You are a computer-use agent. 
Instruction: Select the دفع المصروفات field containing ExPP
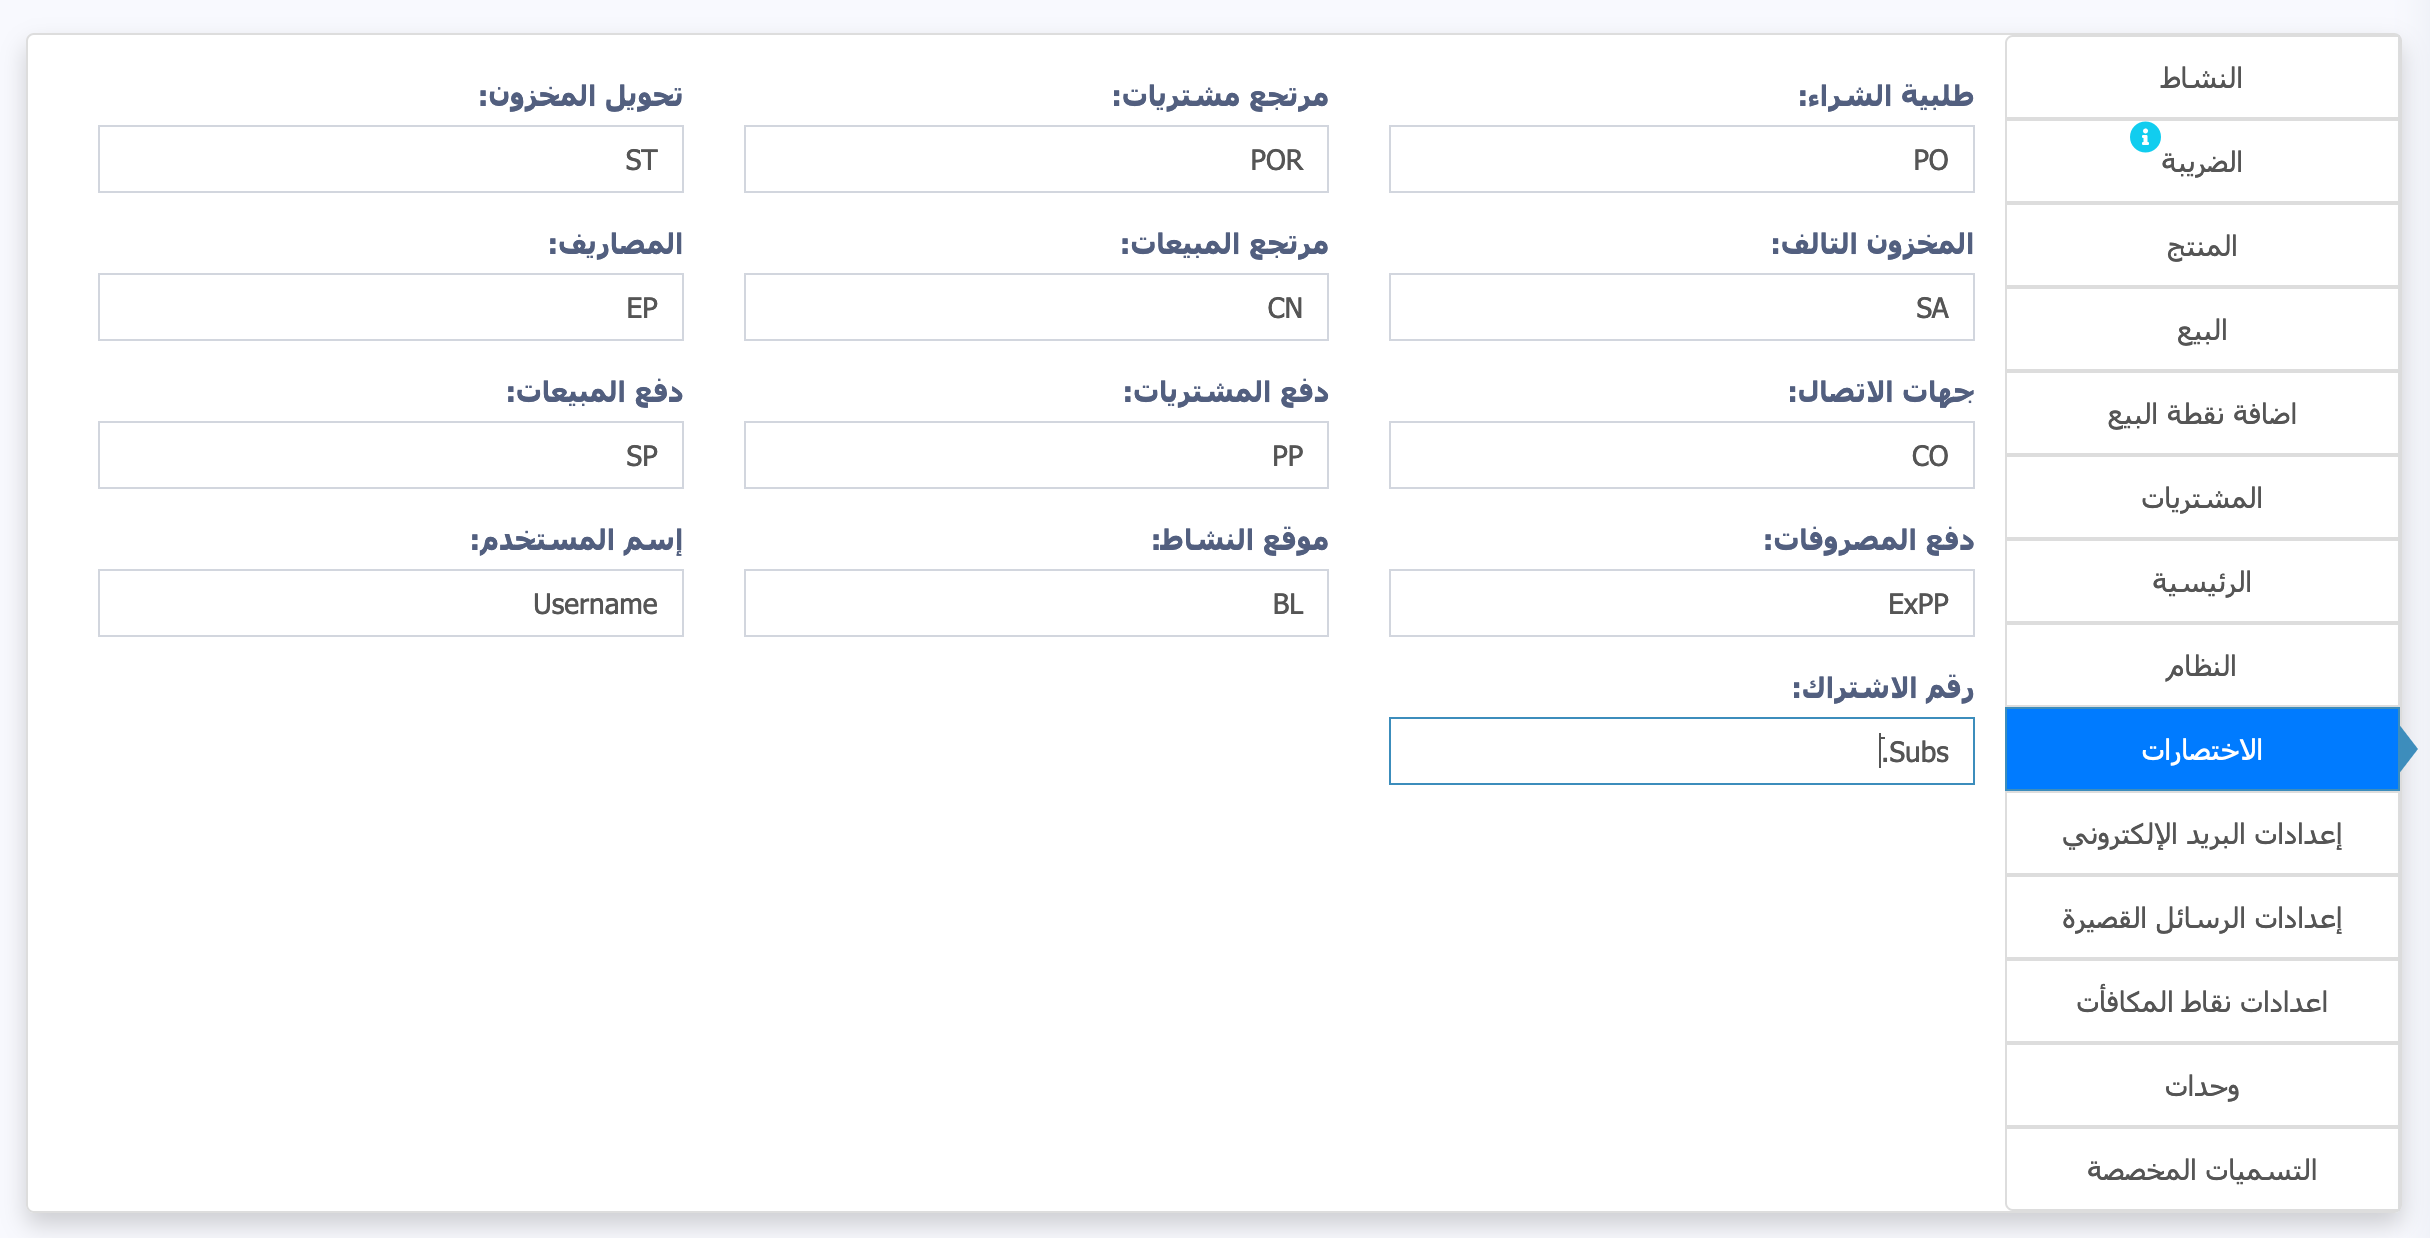tap(1681, 603)
